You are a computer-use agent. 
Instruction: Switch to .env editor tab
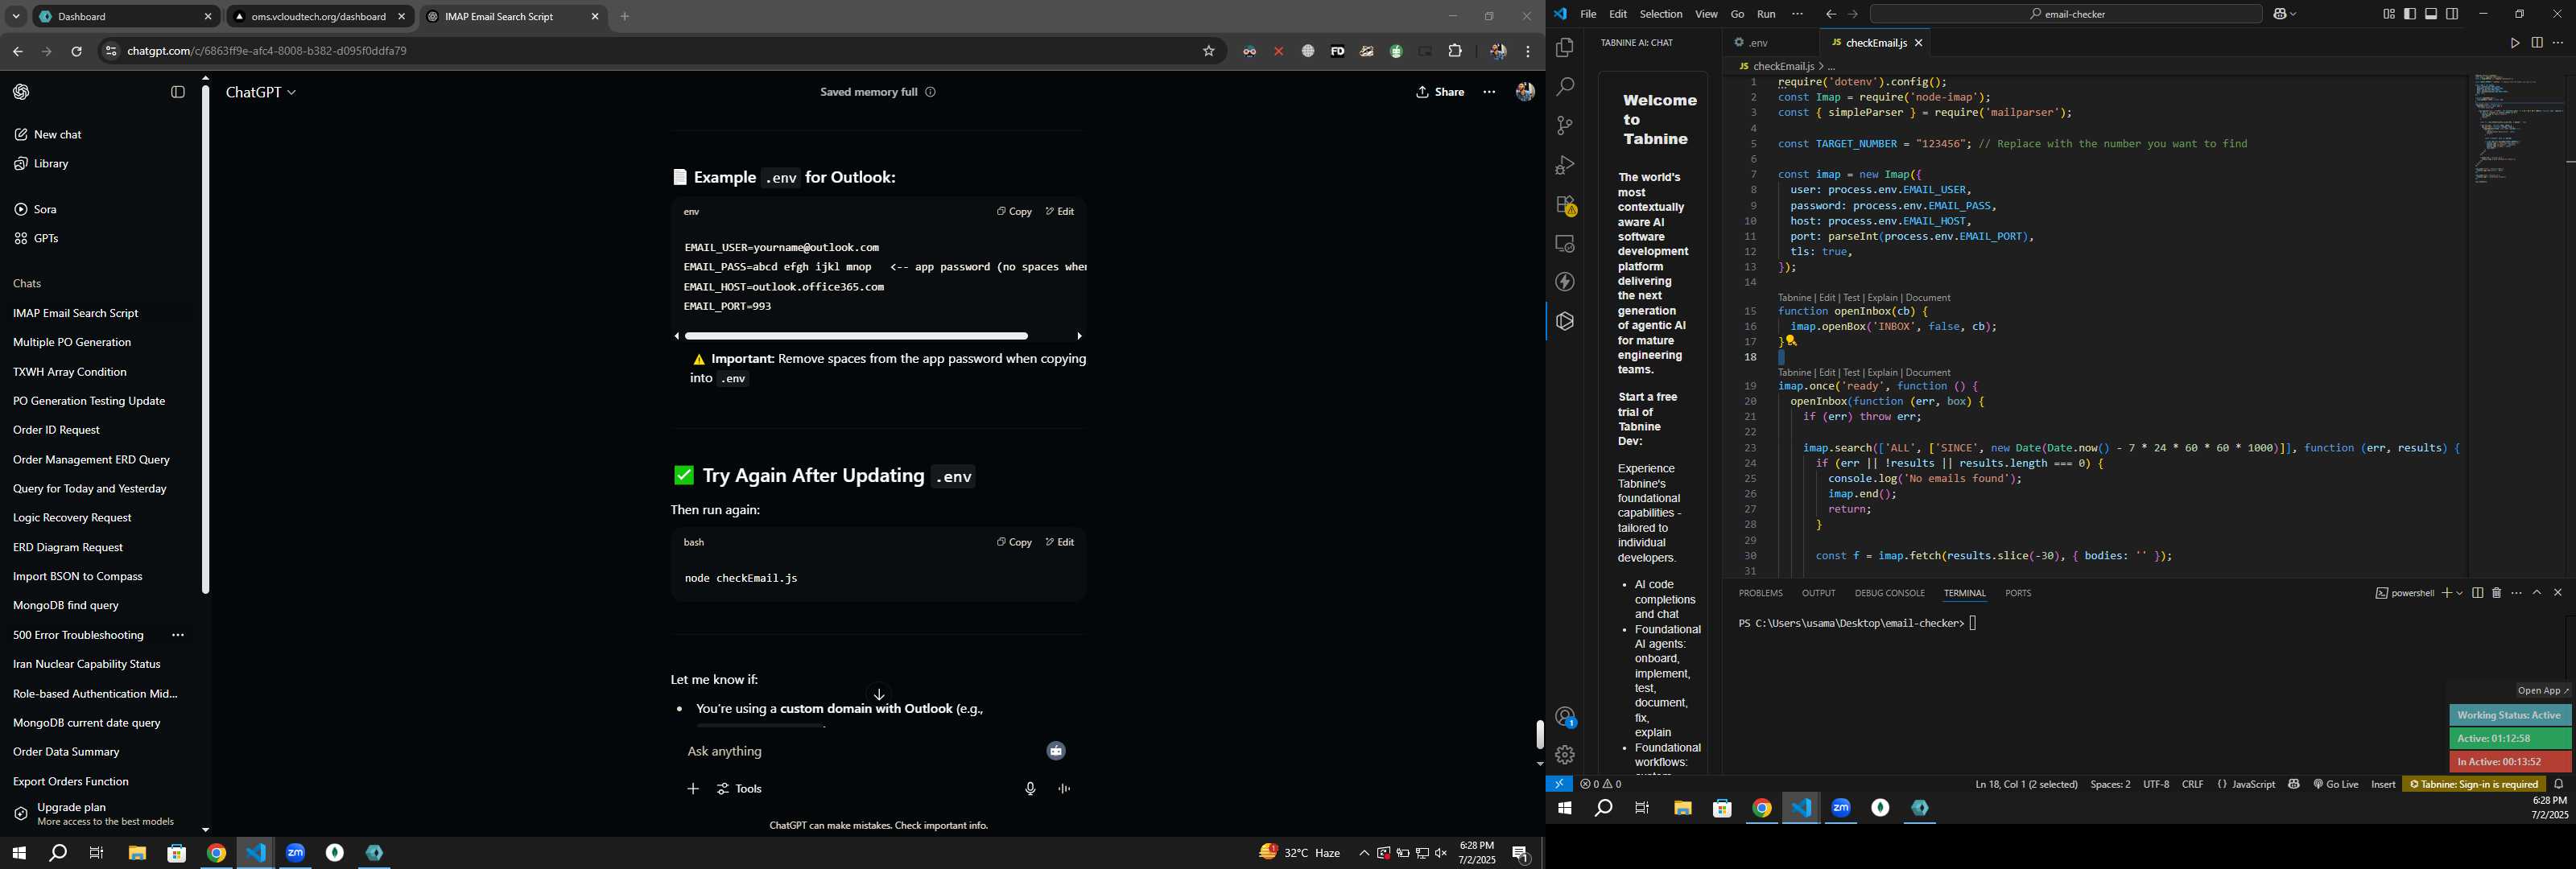coord(1759,44)
